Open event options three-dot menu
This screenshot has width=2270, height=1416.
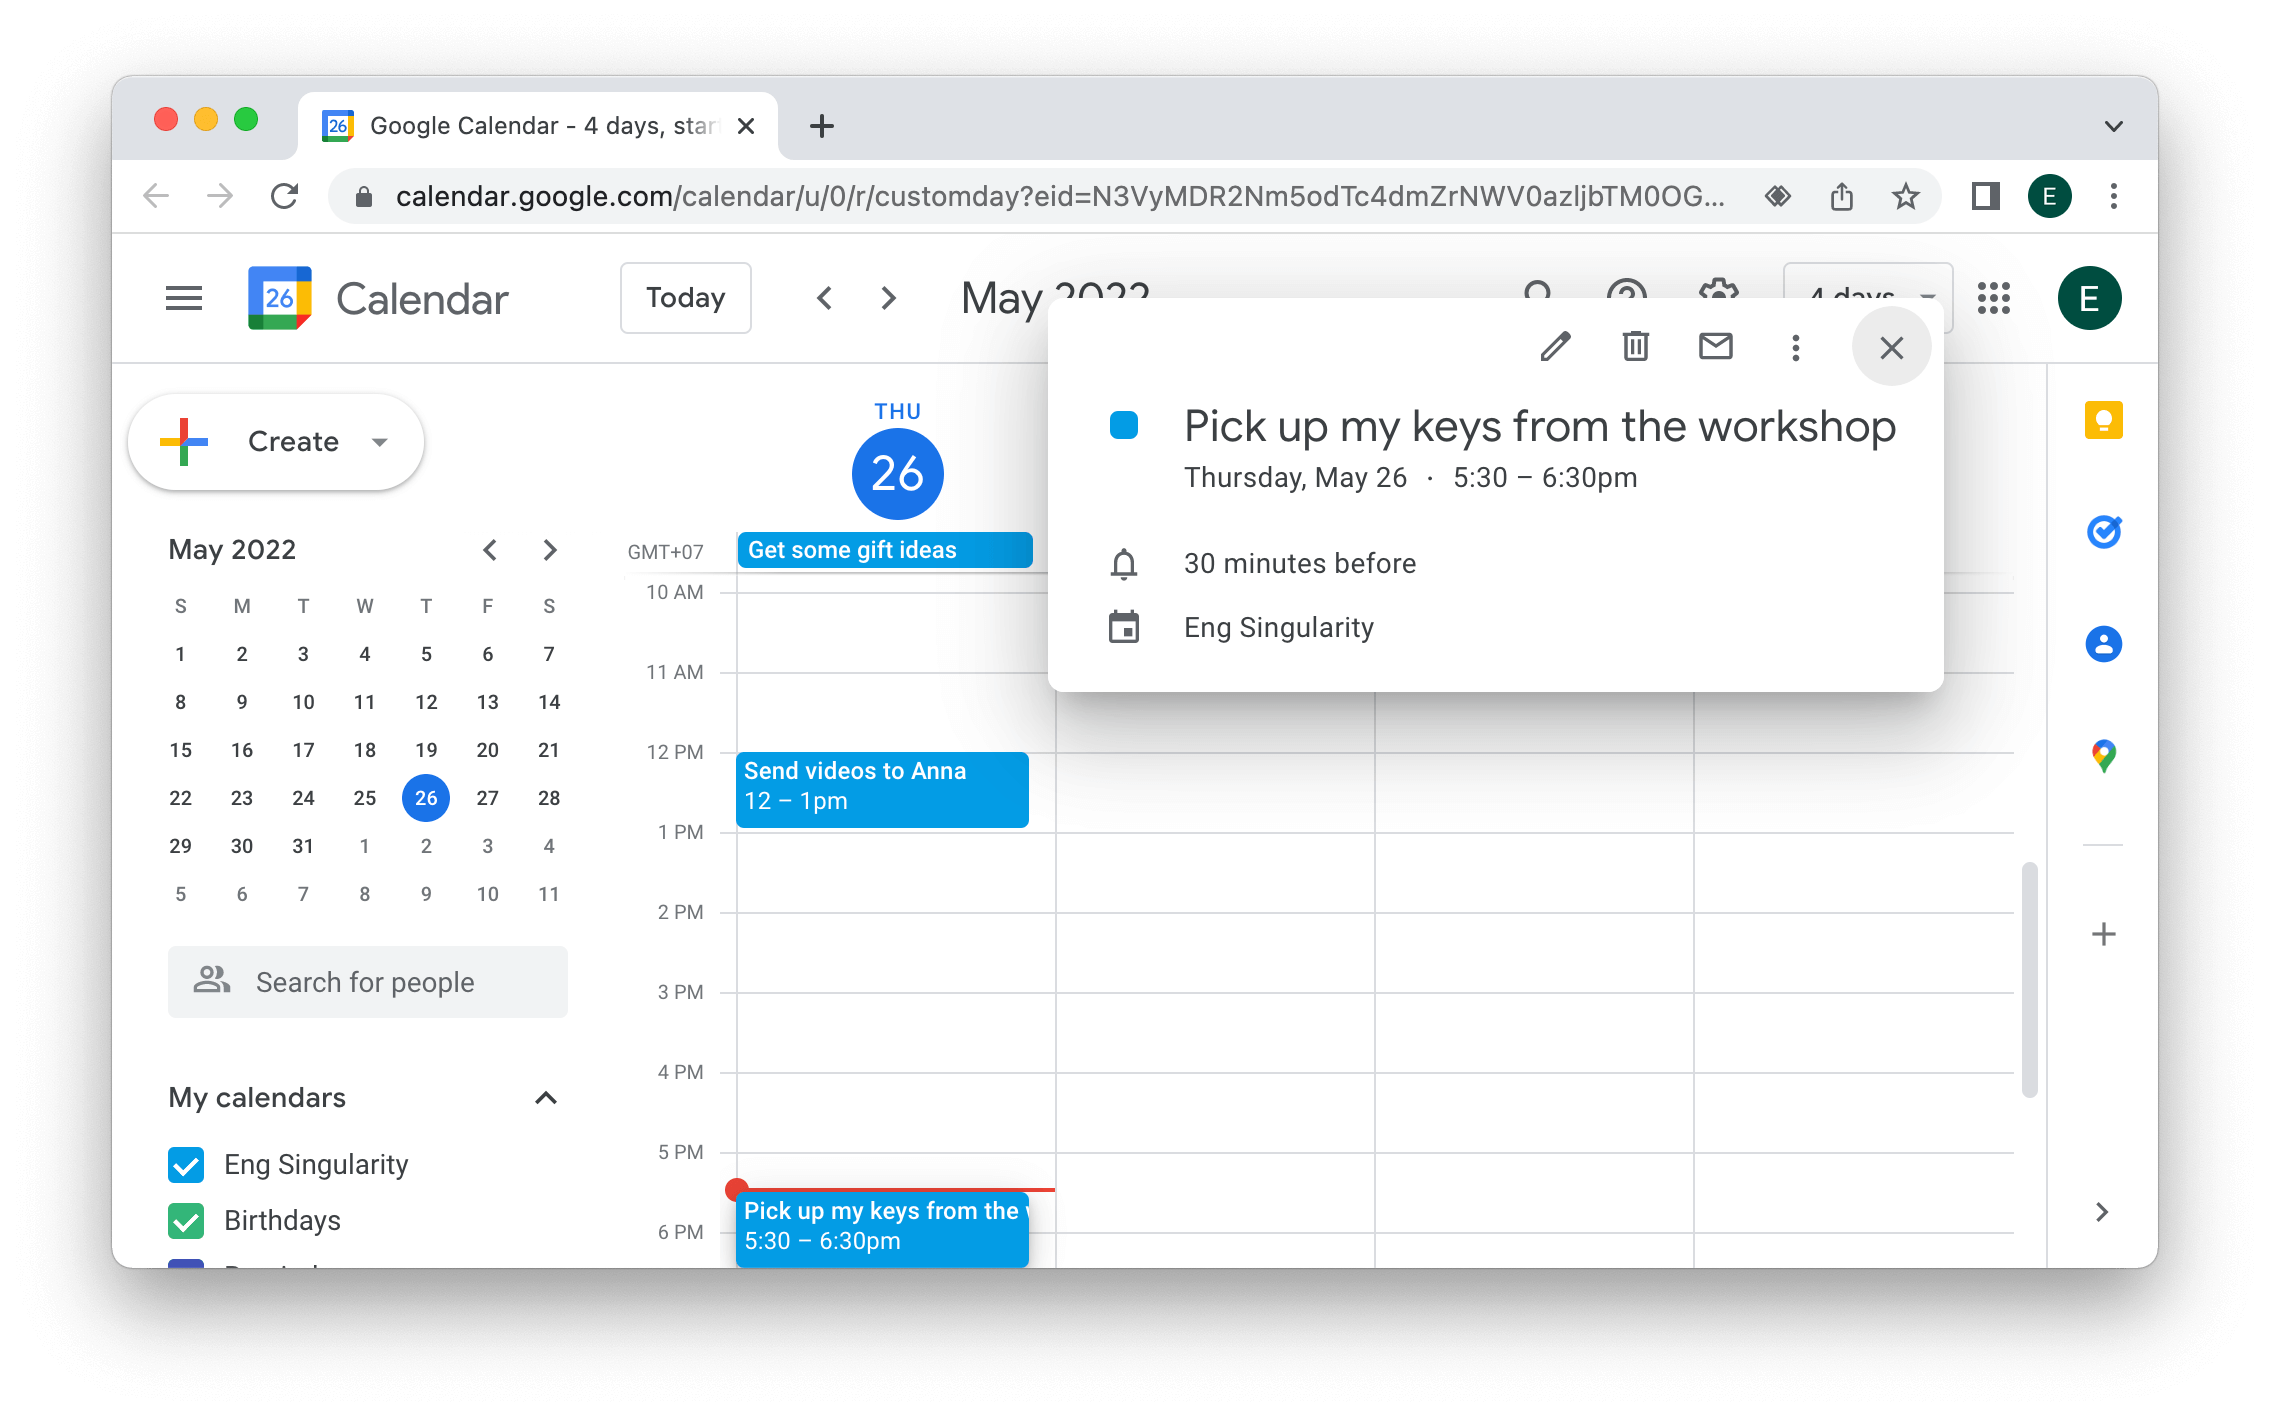click(1795, 347)
